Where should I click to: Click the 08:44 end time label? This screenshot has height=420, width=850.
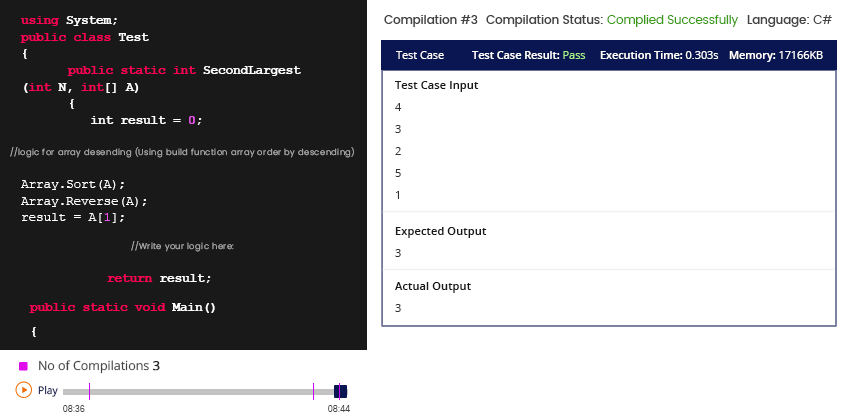pyautogui.click(x=338, y=409)
